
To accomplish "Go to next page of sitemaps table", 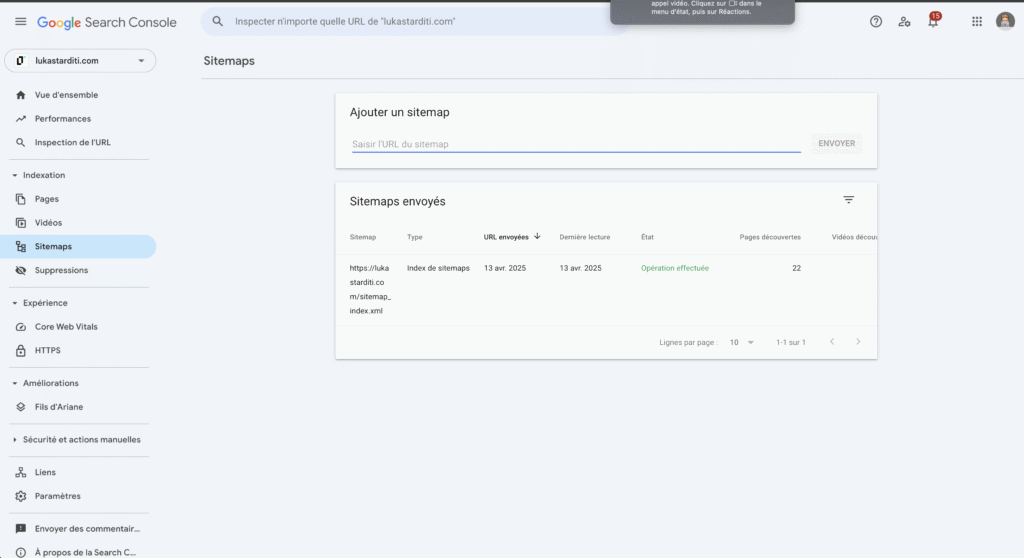I will [x=858, y=342].
